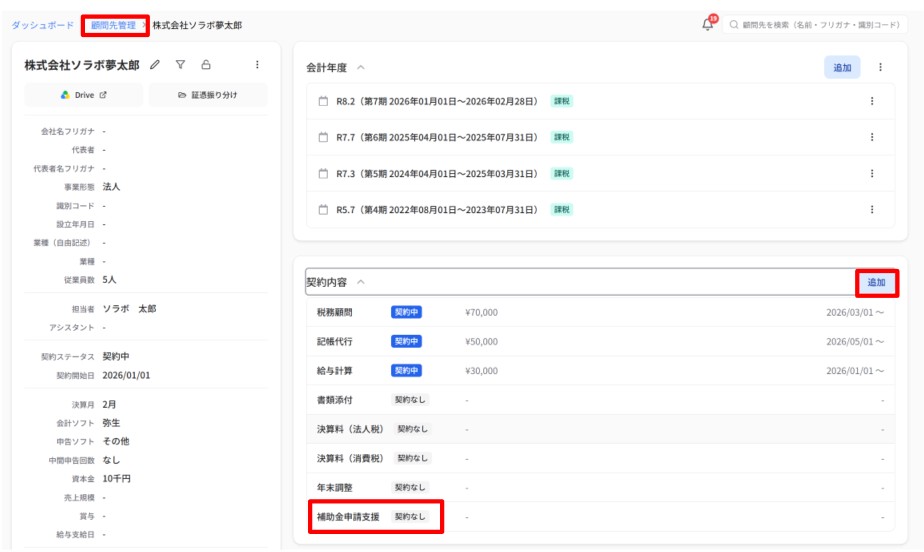Image resolution: width=924 pixels, height=552 pixels.
Task: Select the 税務顧問 contract row
Action: [600, 312]
